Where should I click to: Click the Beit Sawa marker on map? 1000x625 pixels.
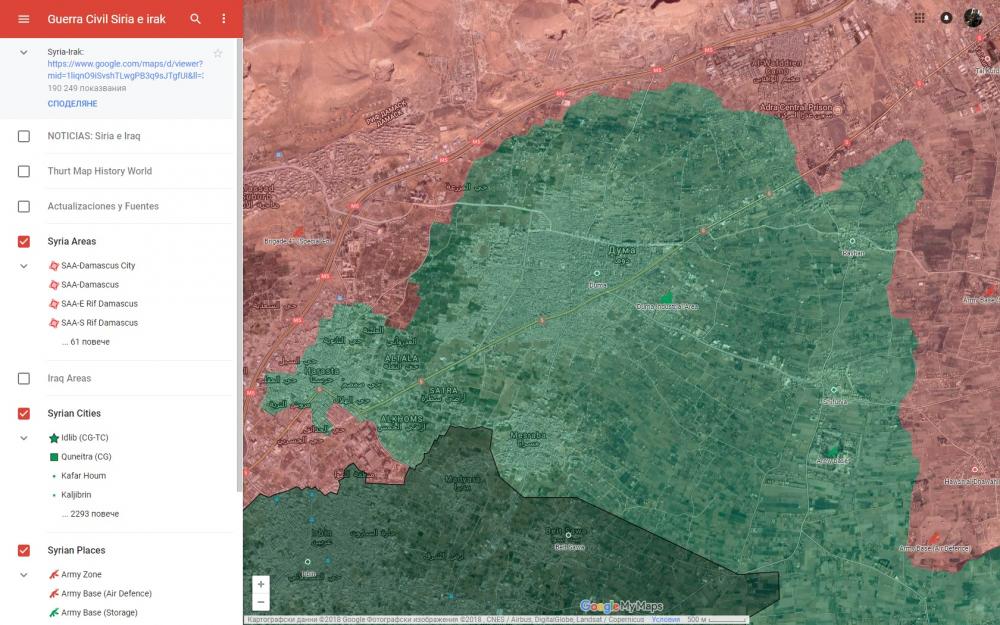click(568, 535)
